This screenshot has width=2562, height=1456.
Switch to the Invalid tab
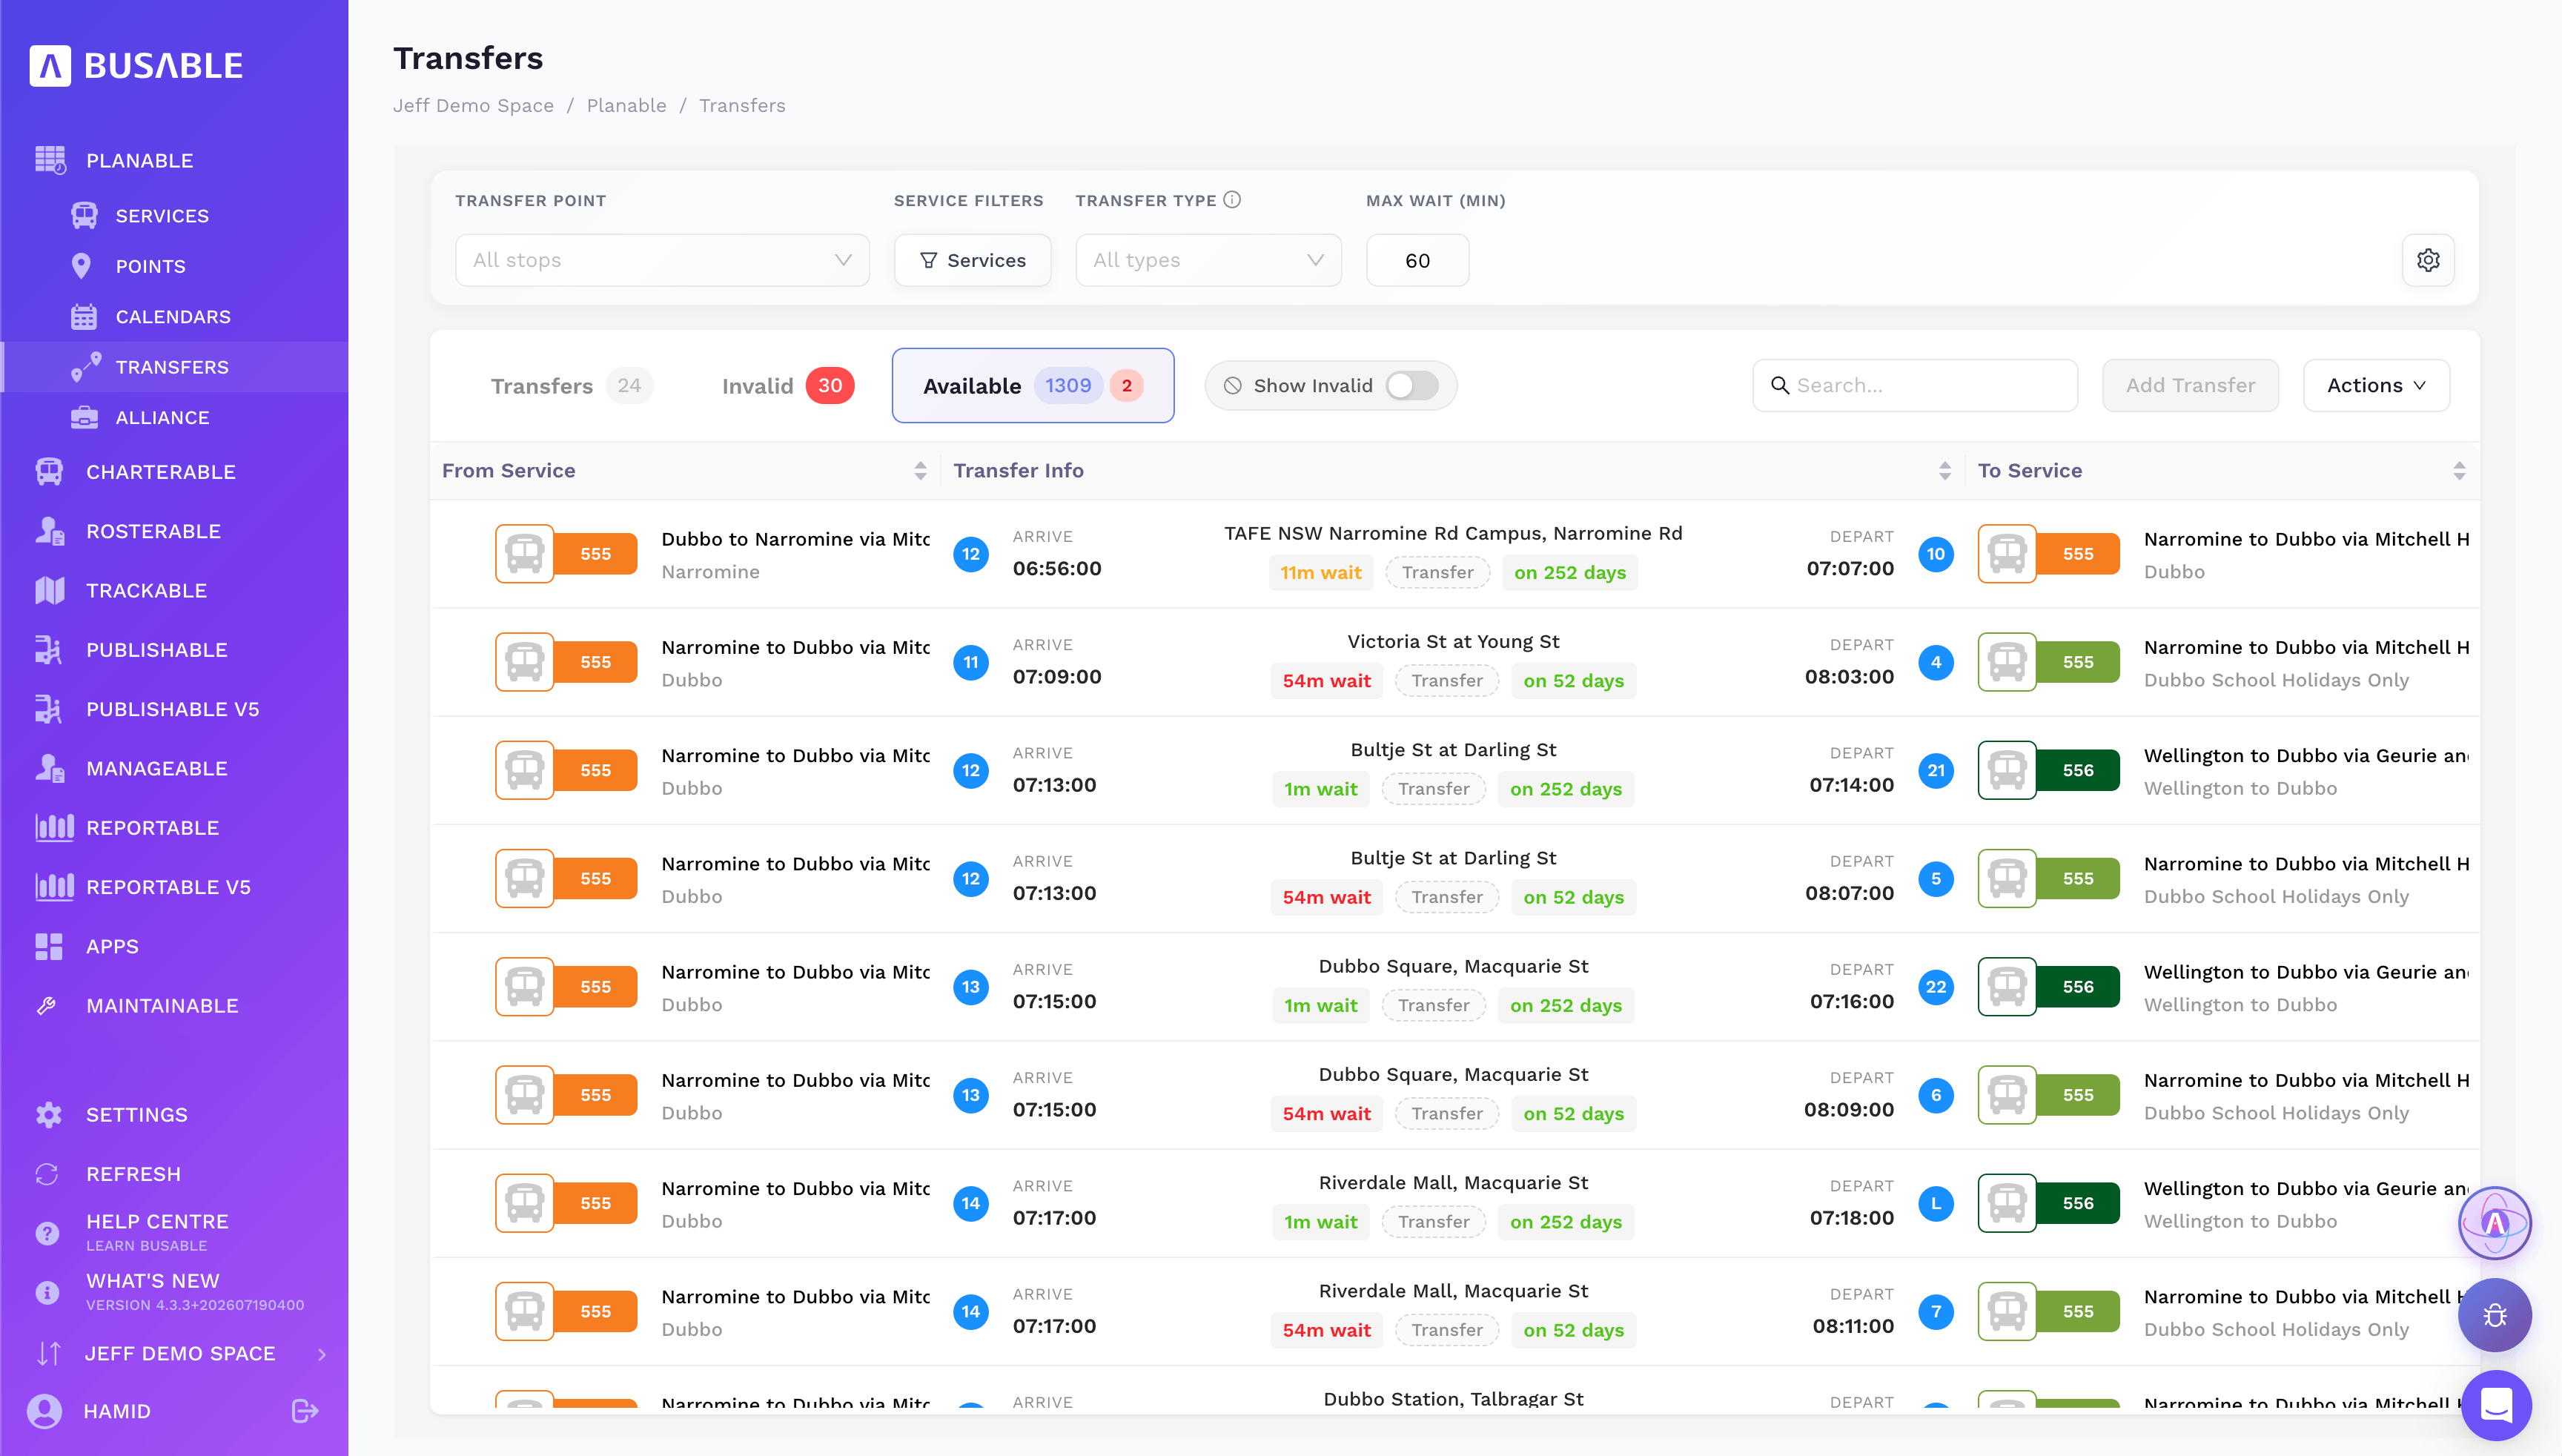(x=787, y=386)
